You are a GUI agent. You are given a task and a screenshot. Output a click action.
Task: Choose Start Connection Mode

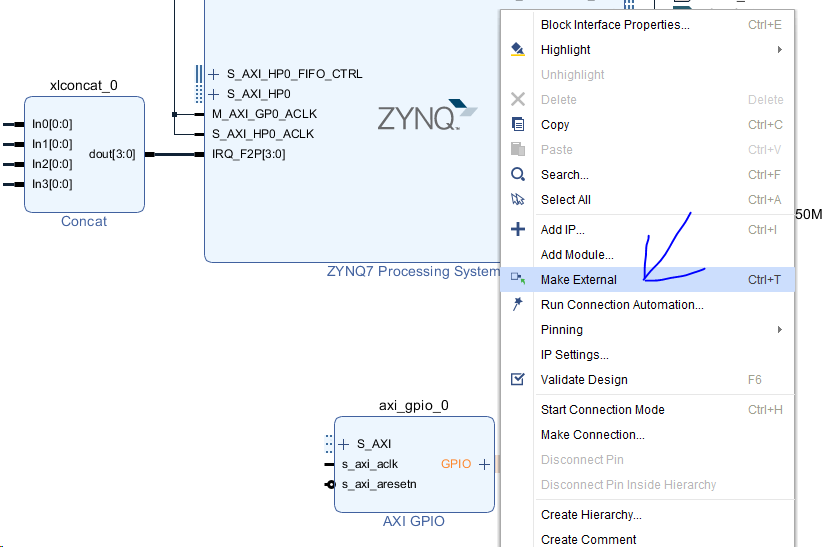pos(602,409)
